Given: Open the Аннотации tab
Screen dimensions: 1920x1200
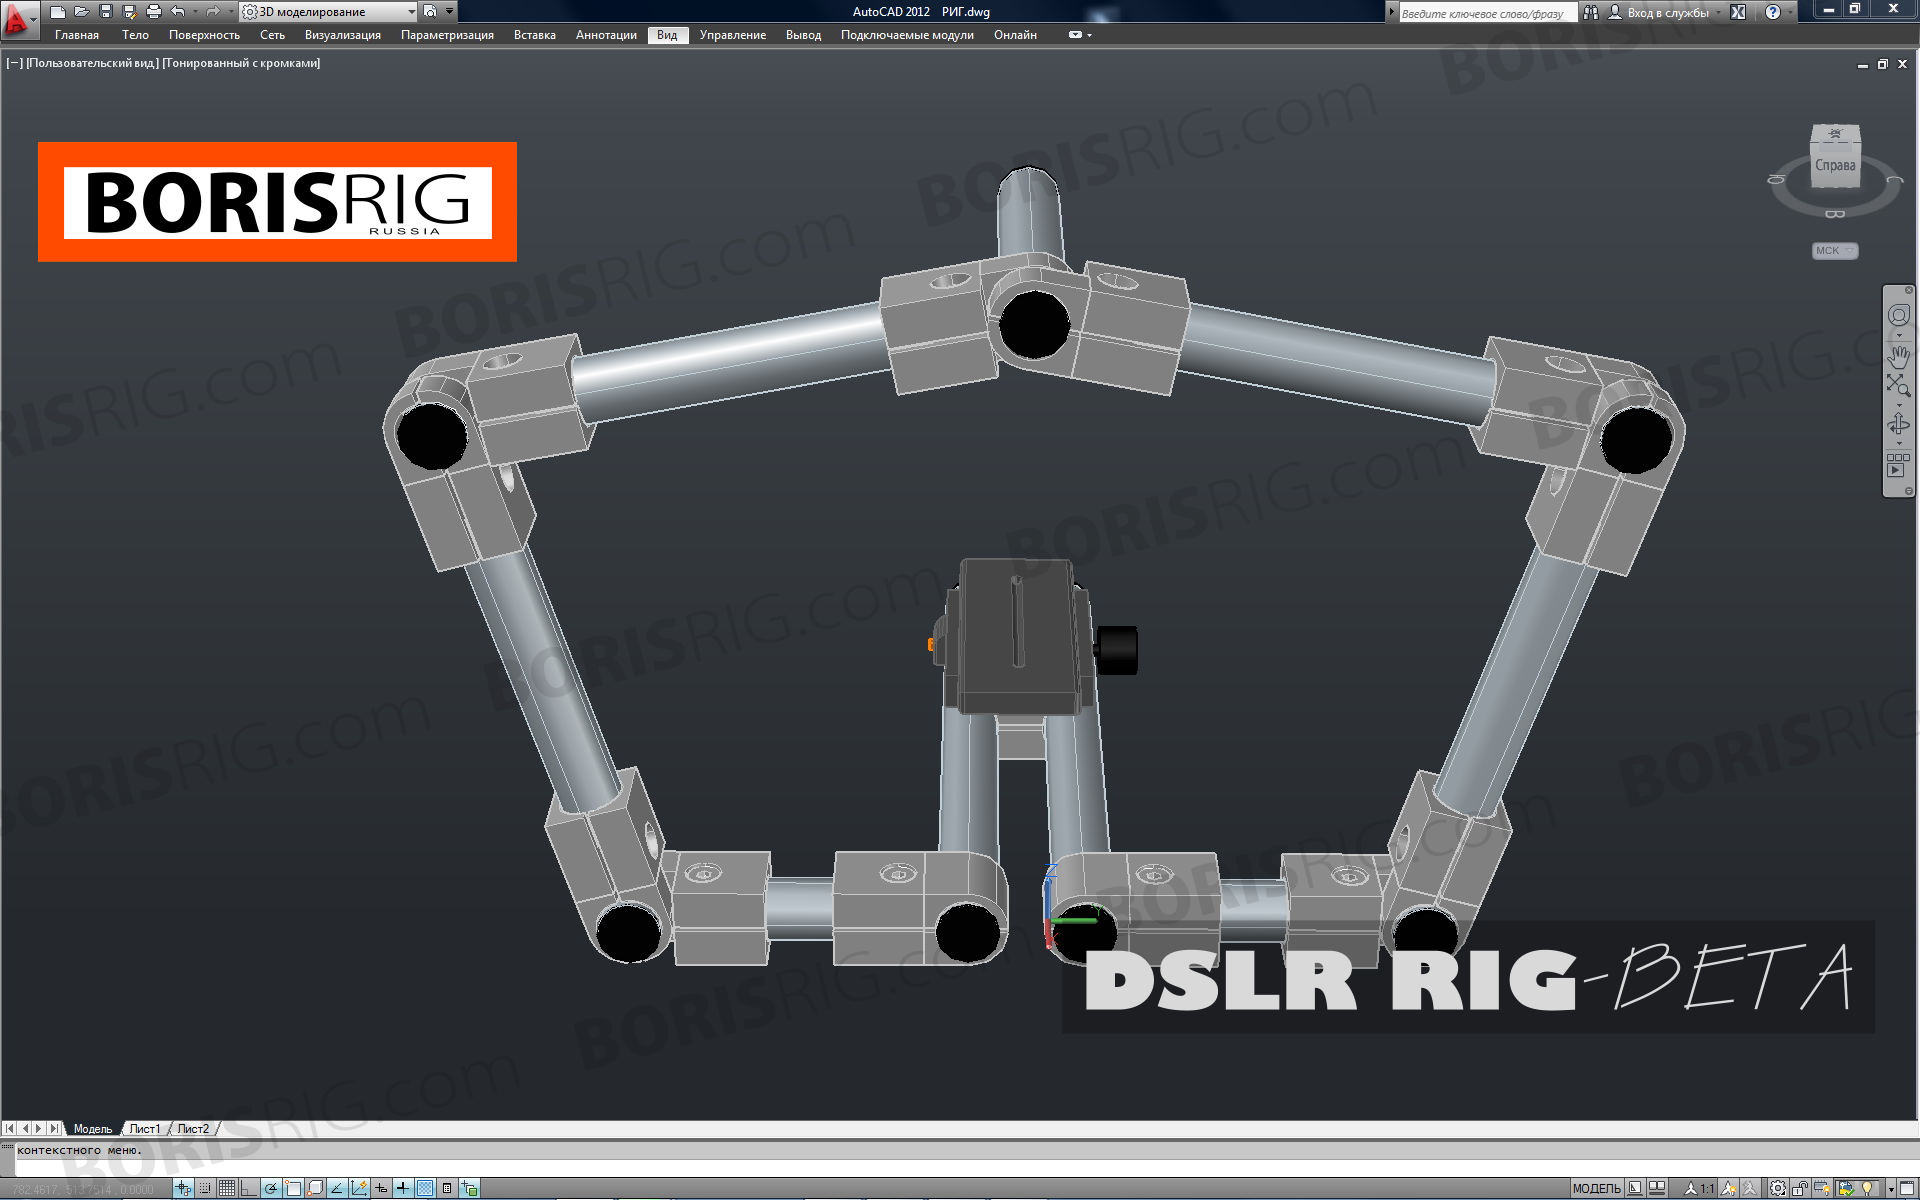Looking at the screenshot, I should tap(606, 35).
